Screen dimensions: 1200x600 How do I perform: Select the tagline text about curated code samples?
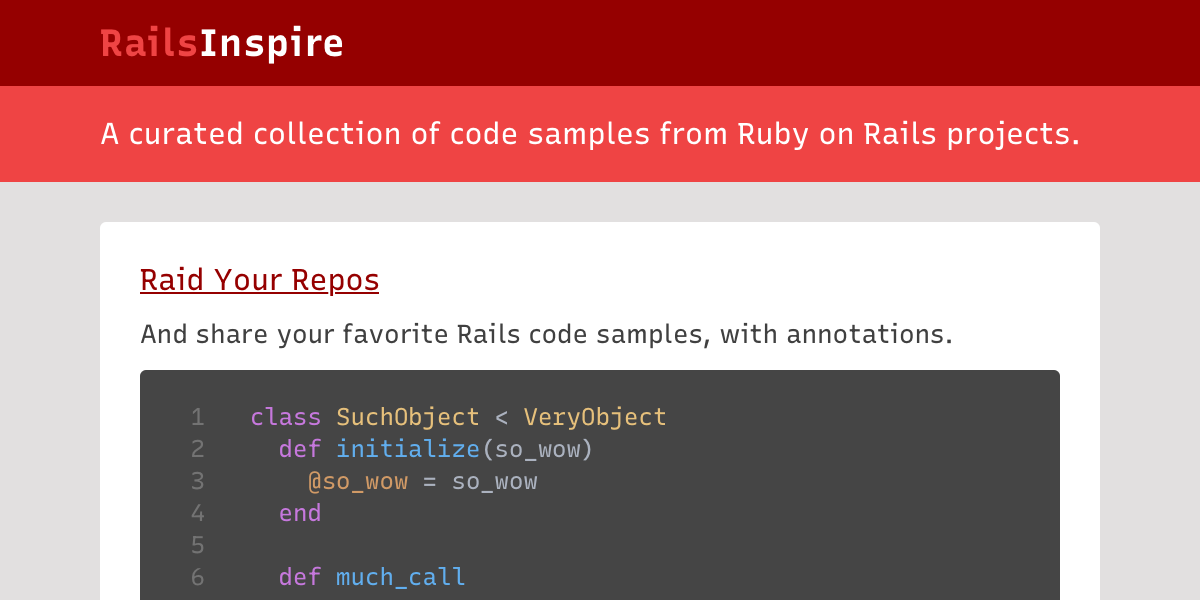590,134
